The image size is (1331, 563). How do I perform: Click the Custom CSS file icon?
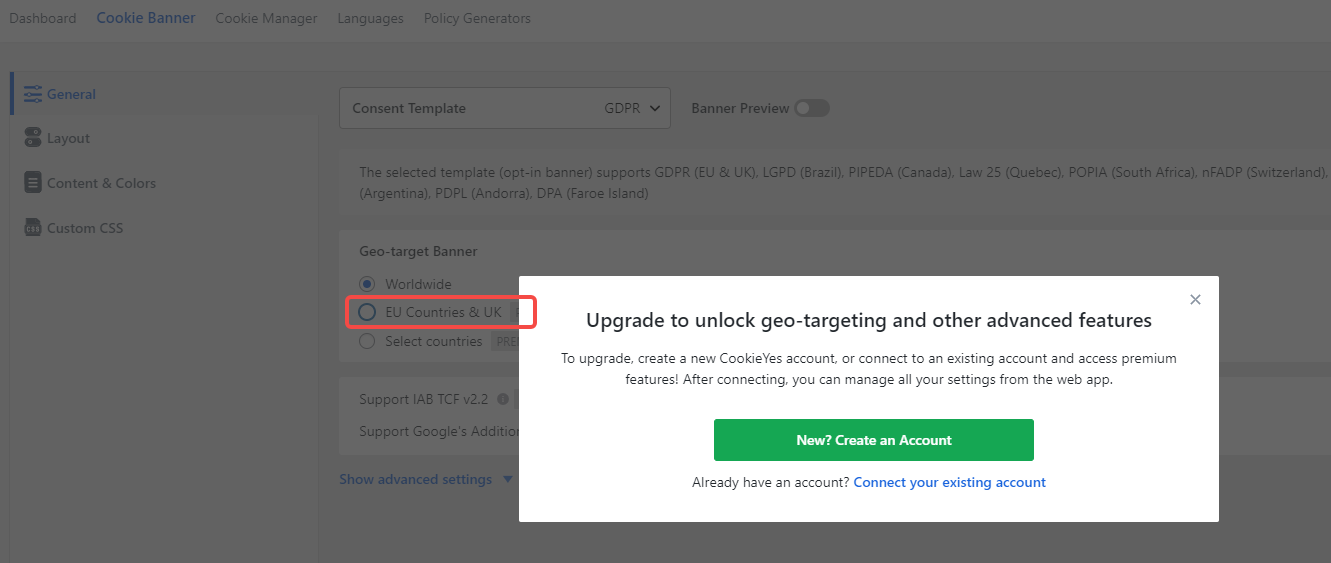coord(32,228)
